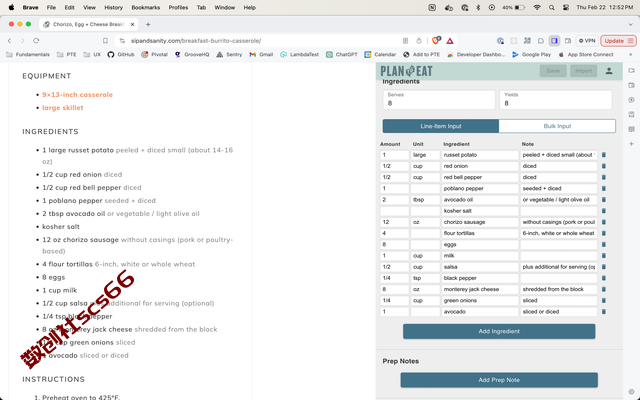The width and height of the screenshot is (640, 400).
Task: Open the File menu
Action: point(51,7)
